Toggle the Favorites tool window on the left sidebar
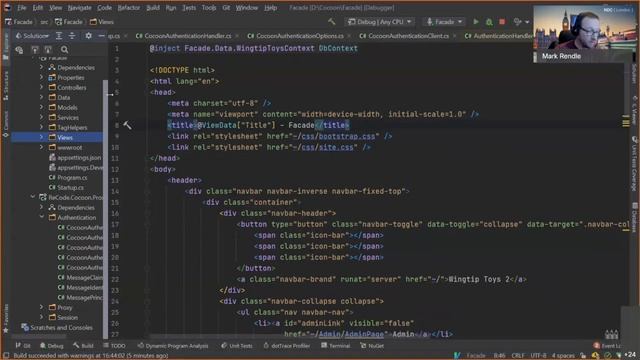 pyautogui.click(x=6, y=318)
